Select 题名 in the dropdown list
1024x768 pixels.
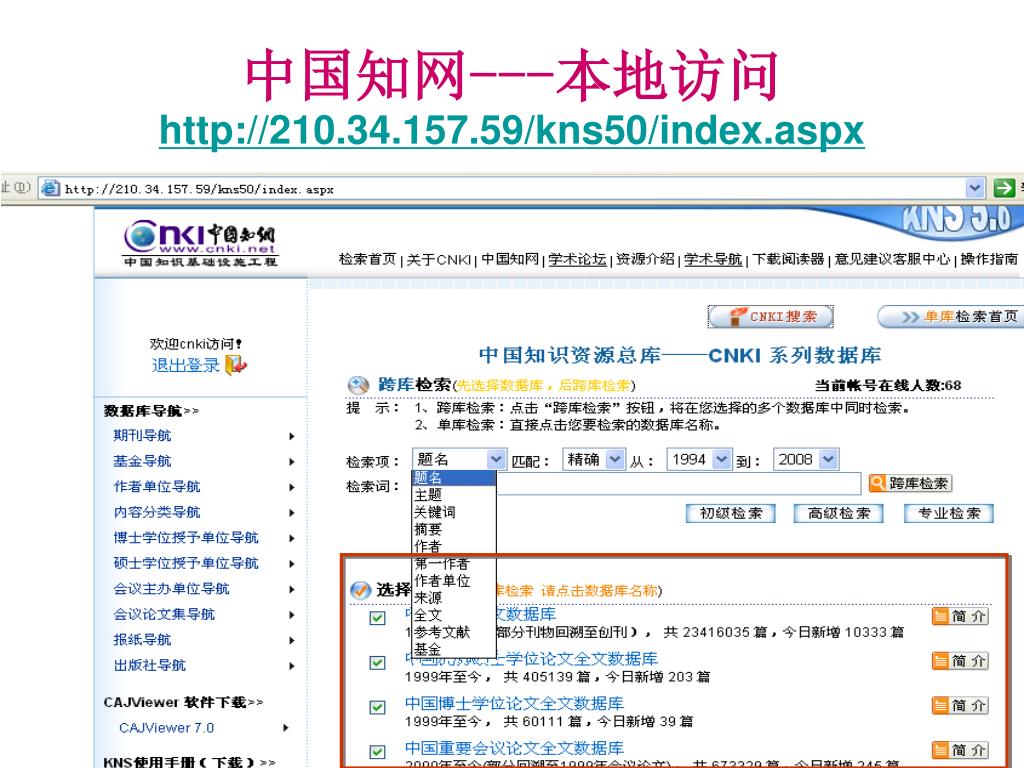coord(454,478)
